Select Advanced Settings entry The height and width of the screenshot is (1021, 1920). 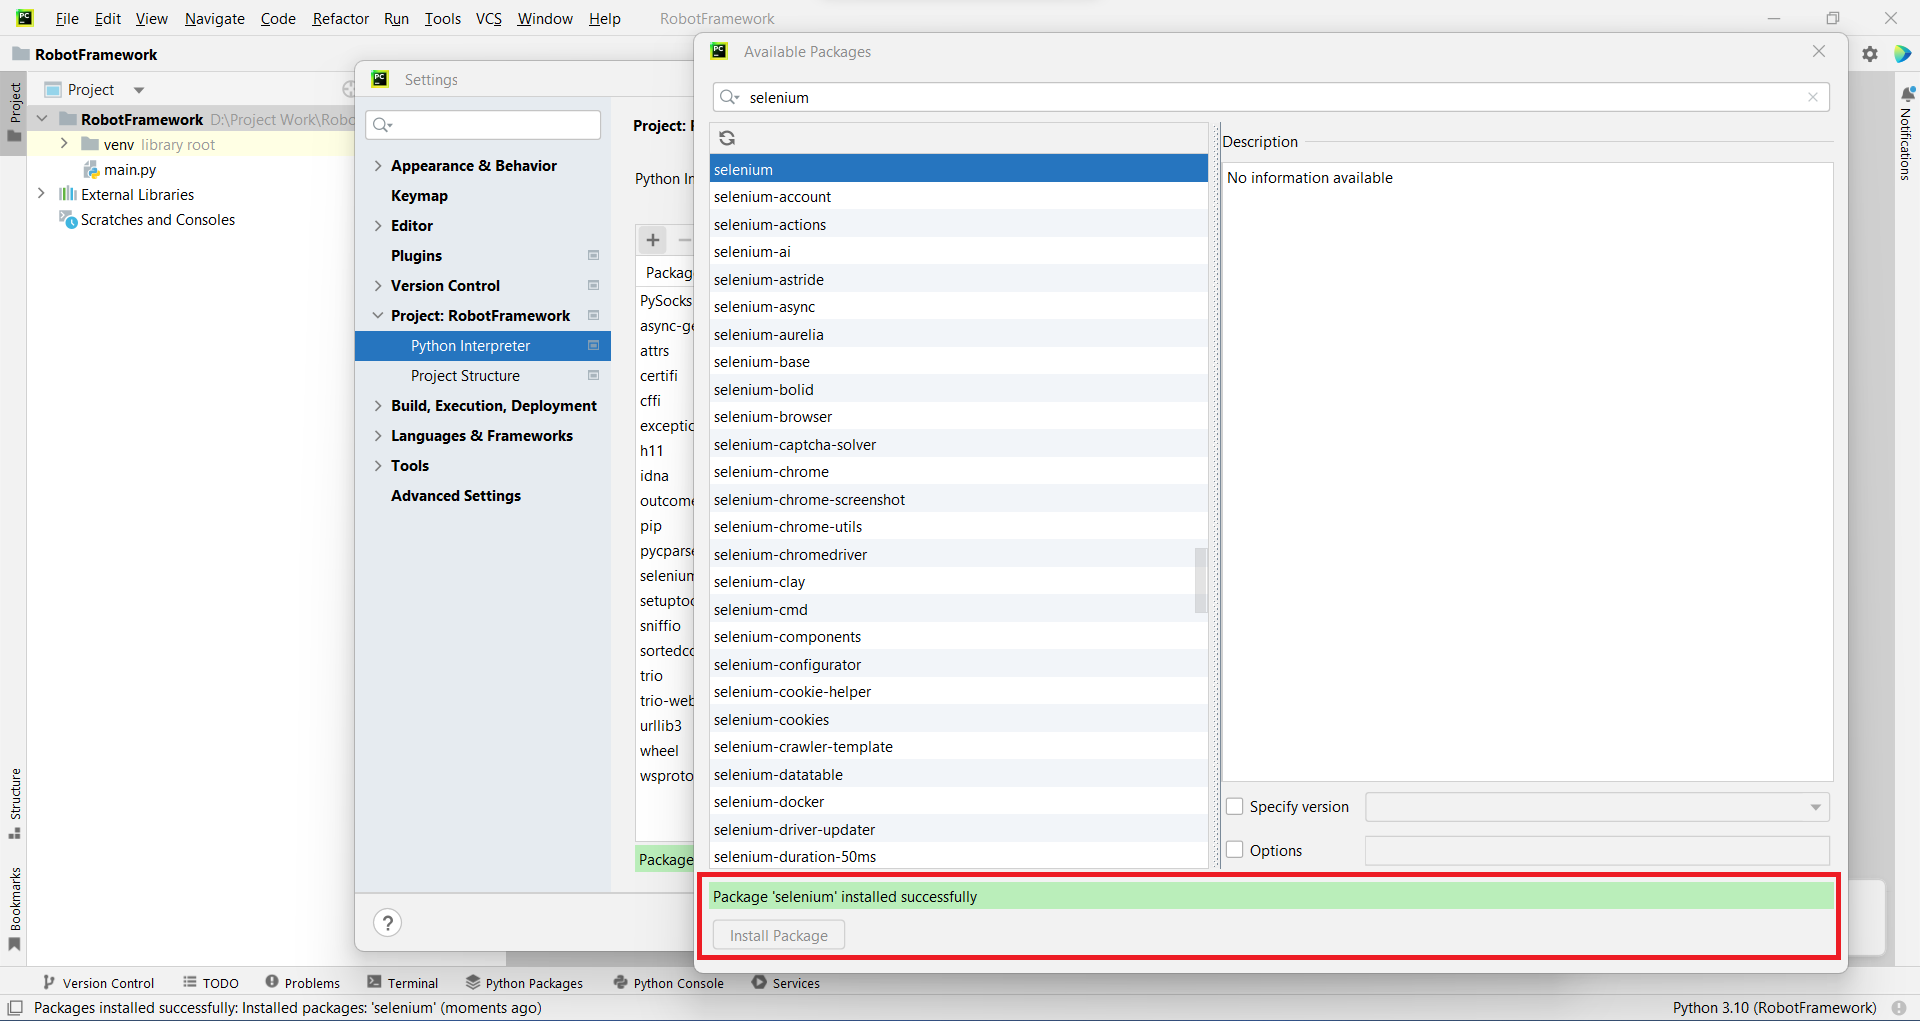(x=455, y=496)
